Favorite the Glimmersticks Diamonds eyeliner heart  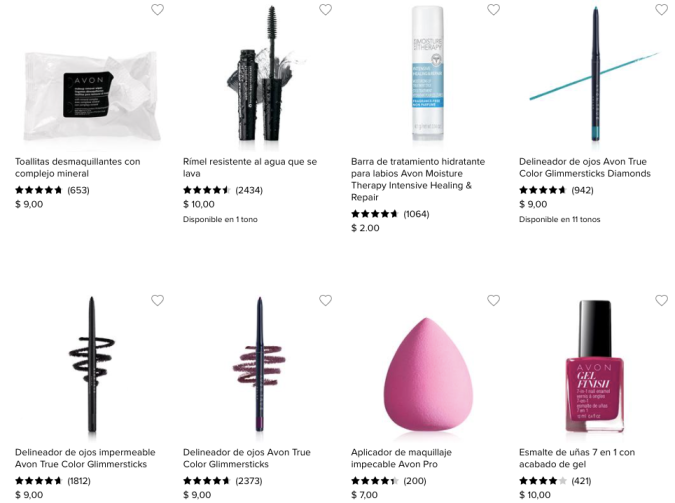[661, 9]
